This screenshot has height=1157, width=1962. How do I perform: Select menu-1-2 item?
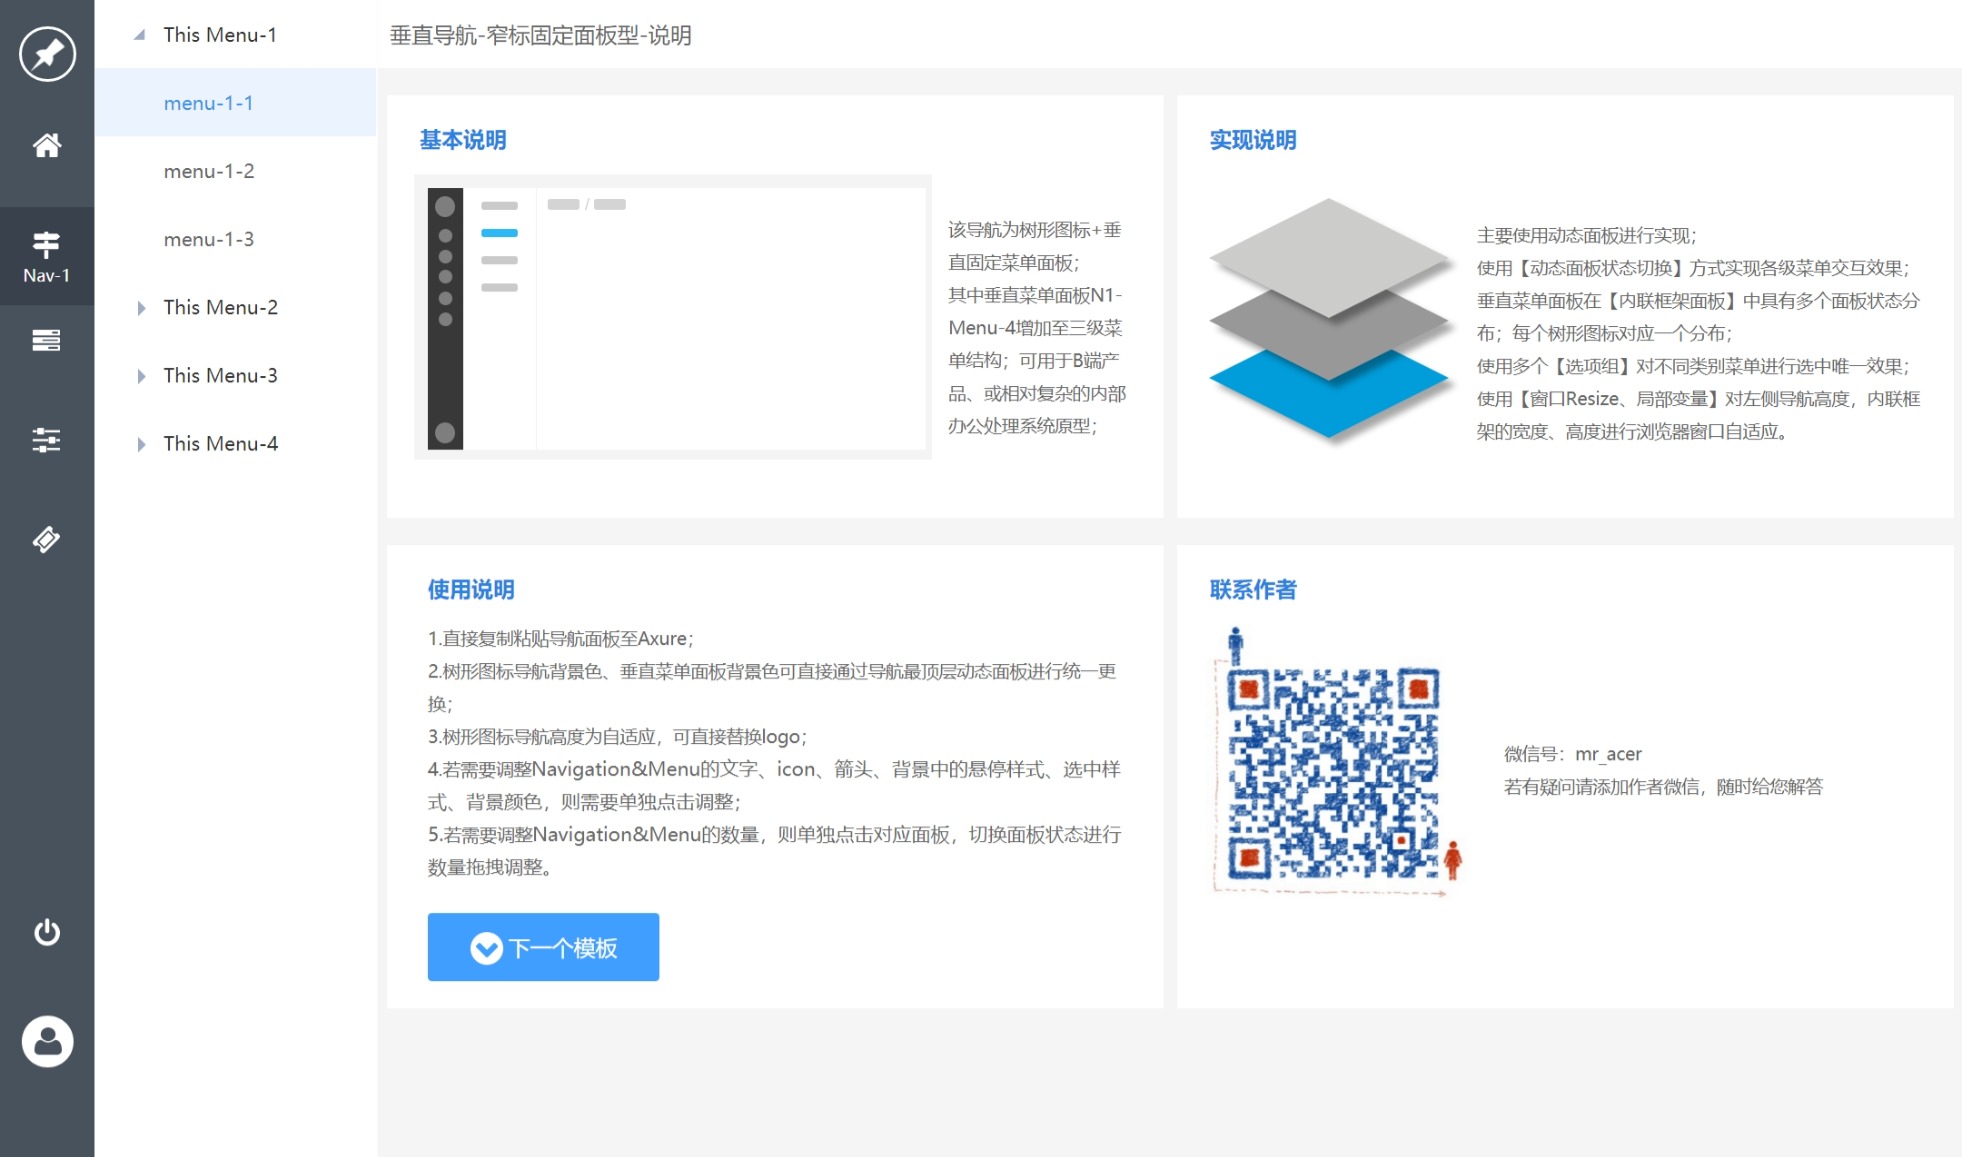pos(235,171)
